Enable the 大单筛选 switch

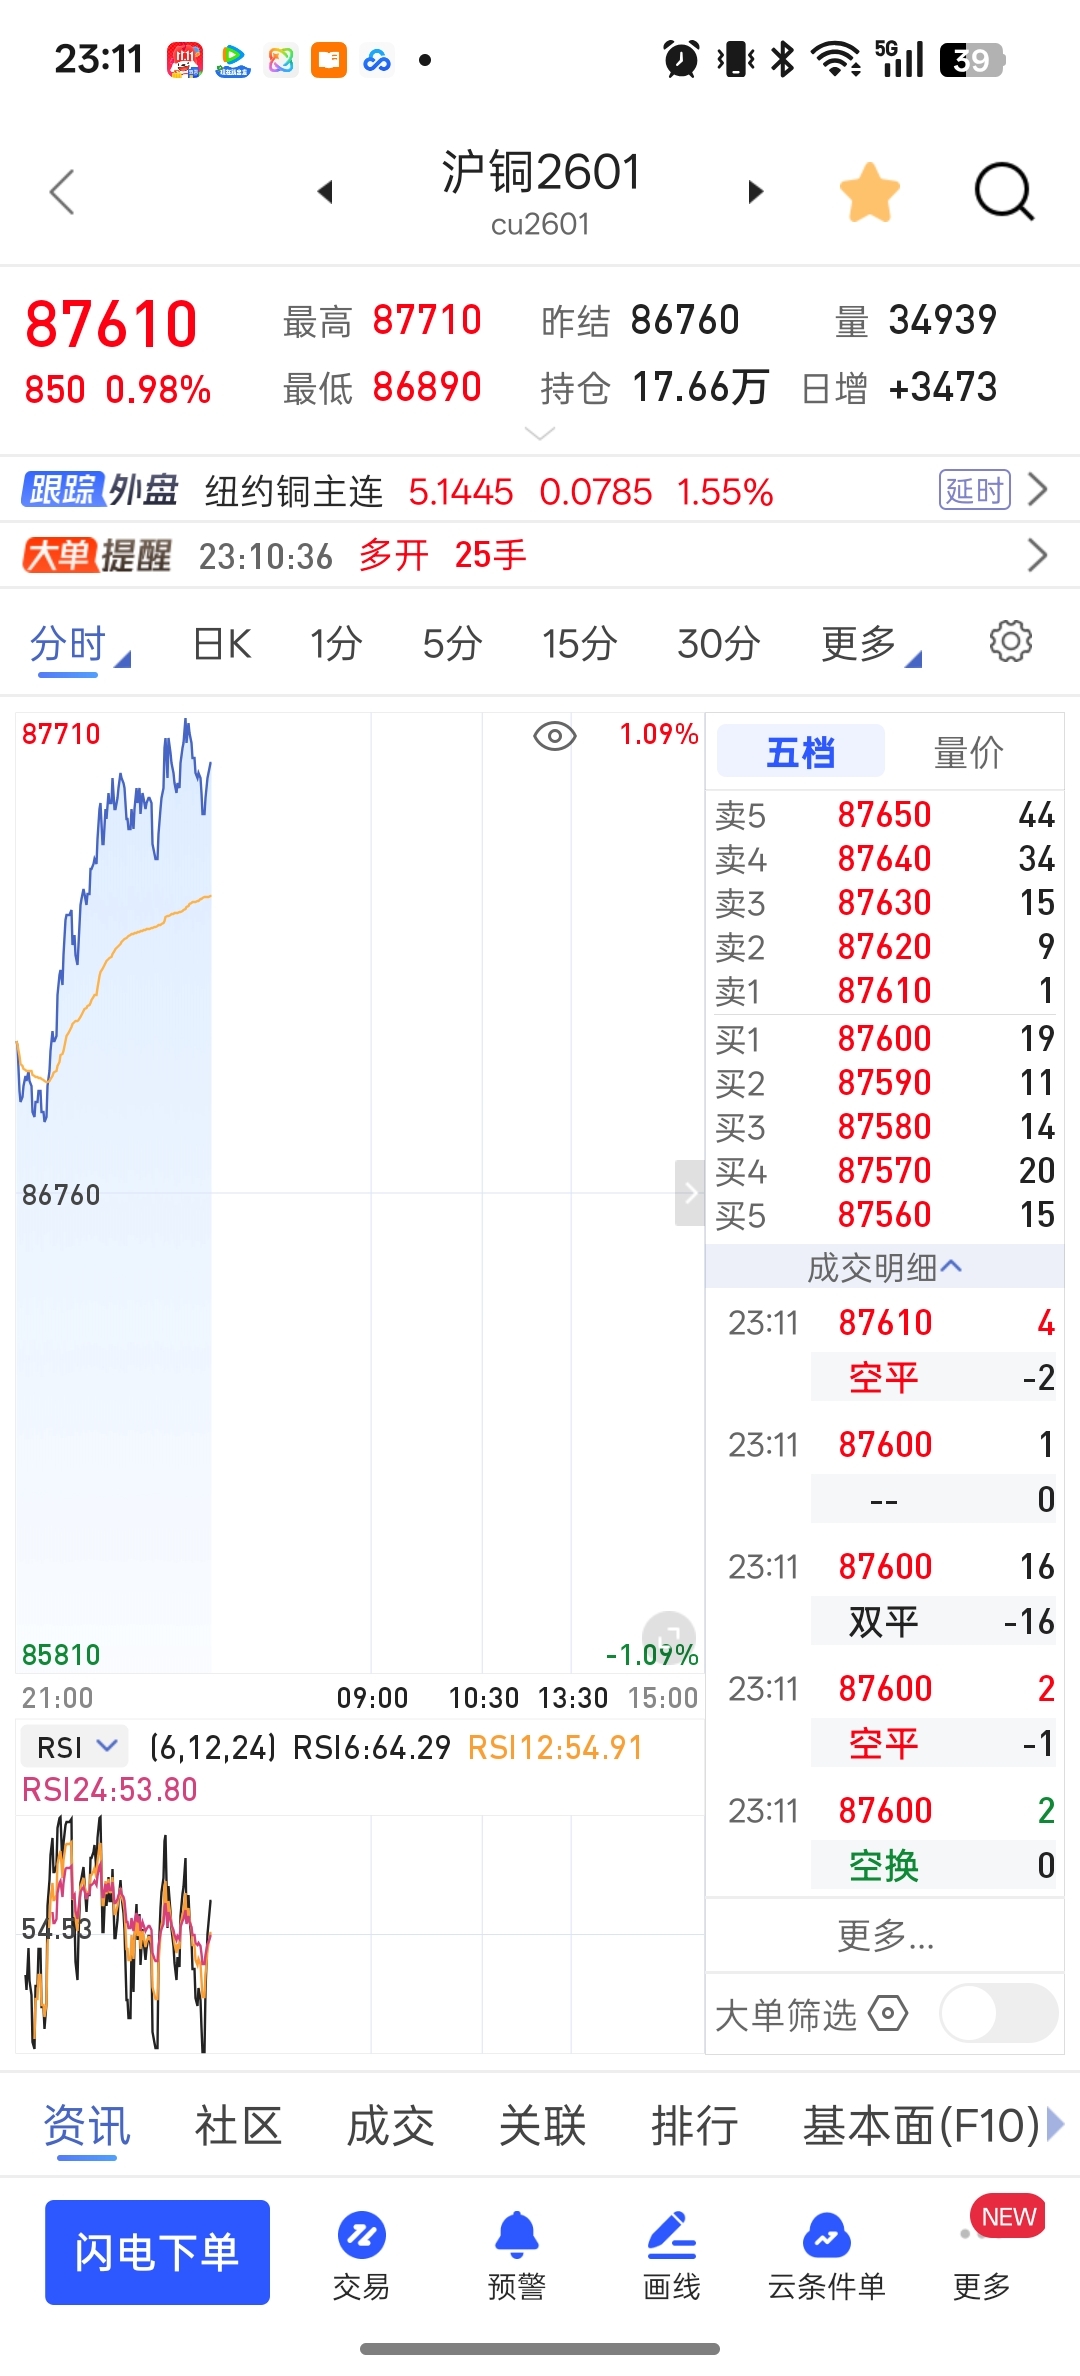tap(998, 2013)
